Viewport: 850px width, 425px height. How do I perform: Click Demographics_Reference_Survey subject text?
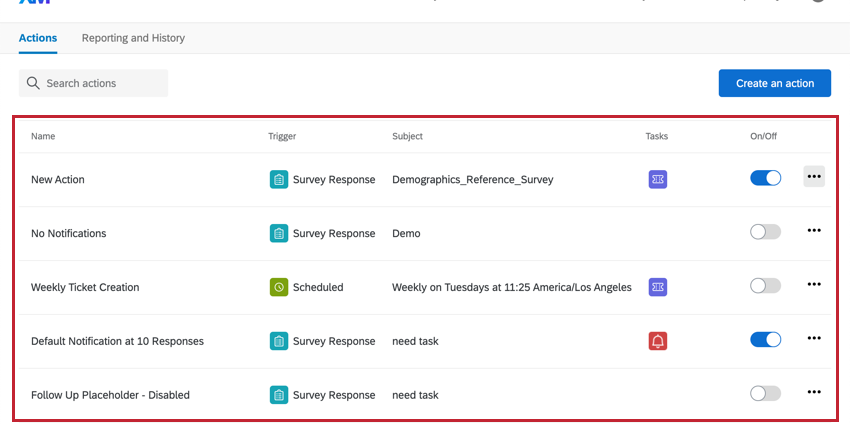473,179
